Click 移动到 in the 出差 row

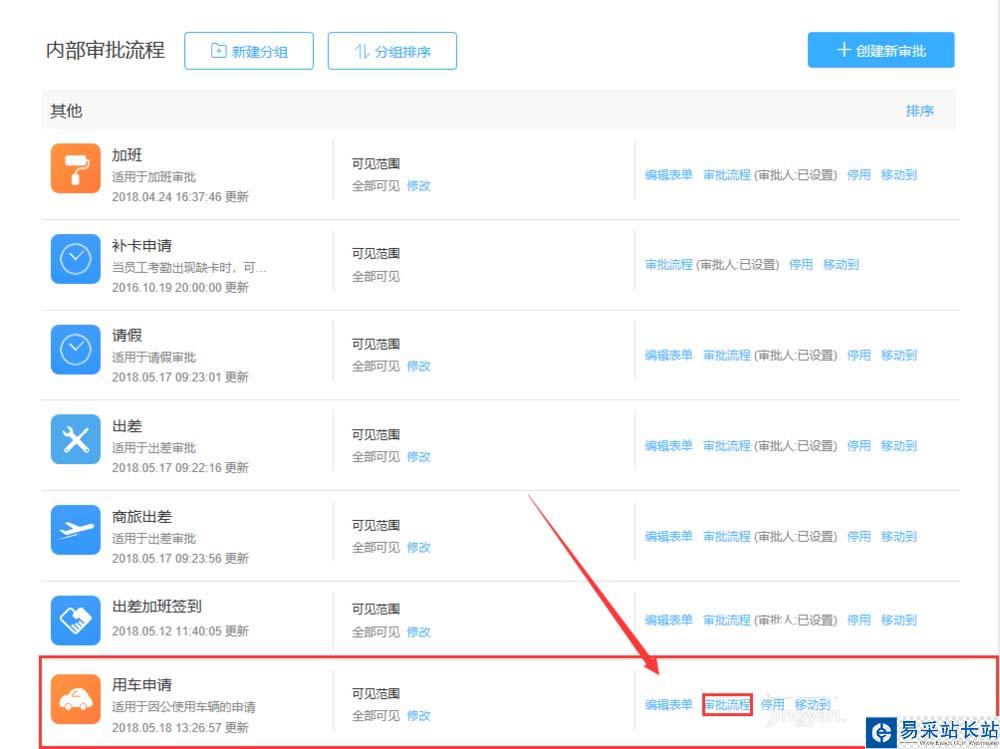(x=899, y=446)
